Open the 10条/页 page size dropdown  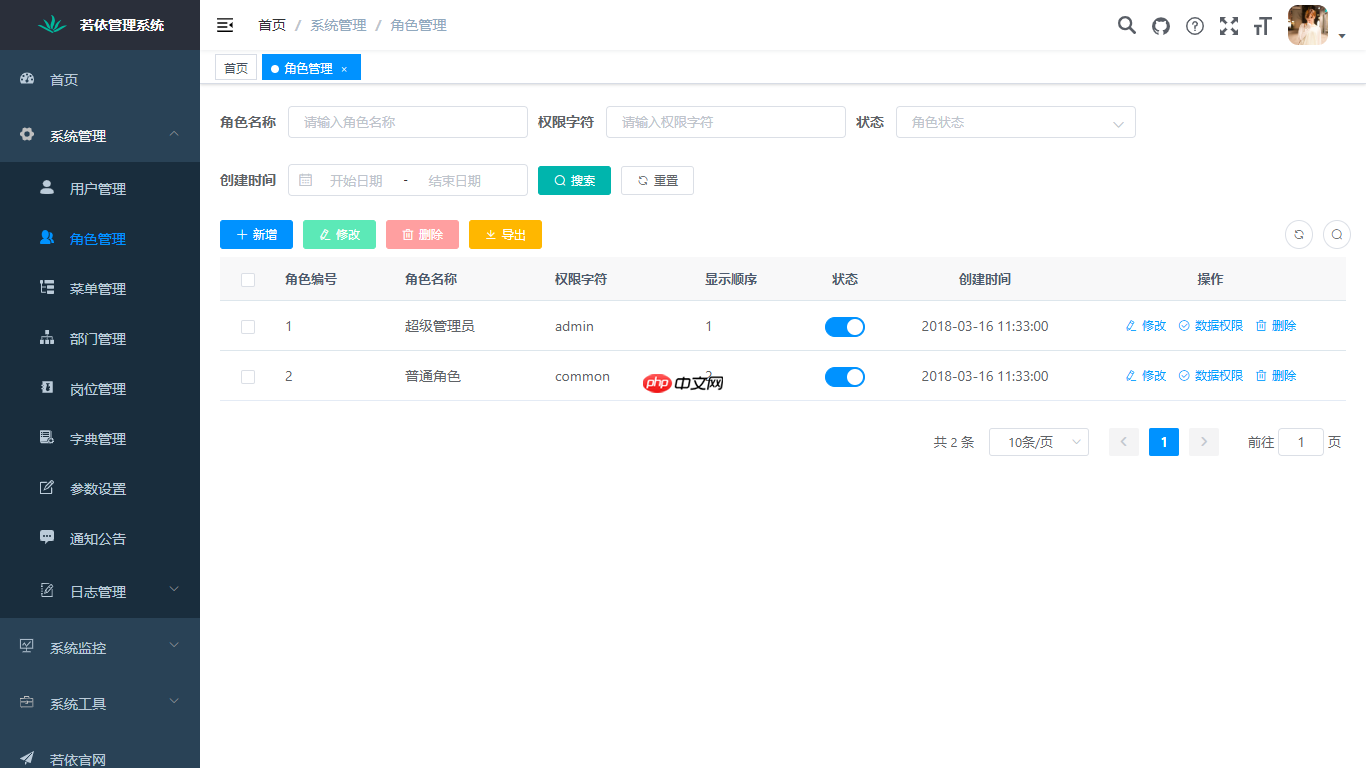1038,441
